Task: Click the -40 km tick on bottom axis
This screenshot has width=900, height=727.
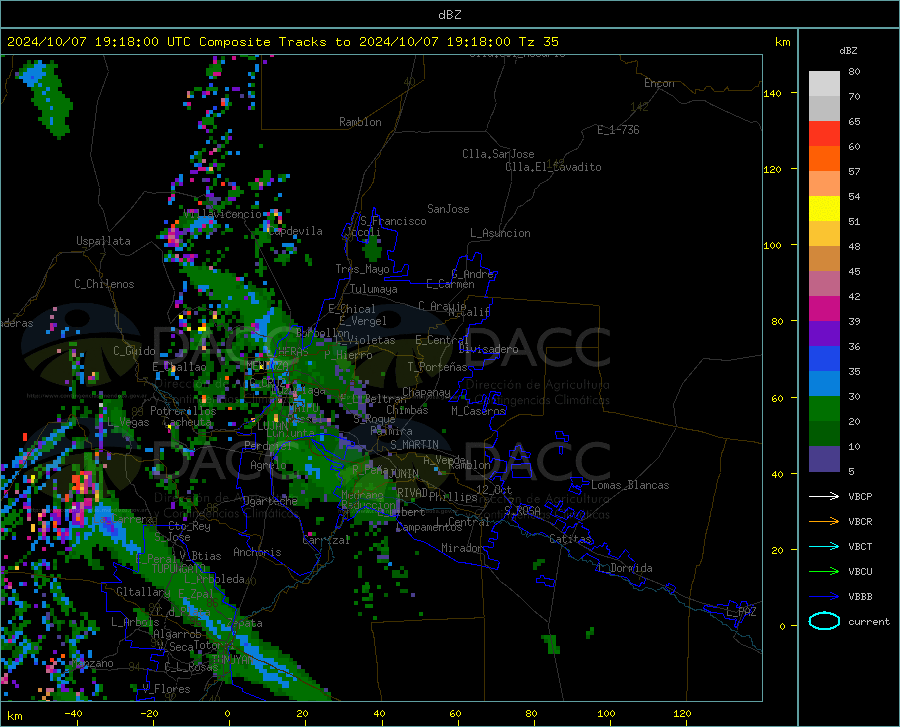Action: coord(73,713)
